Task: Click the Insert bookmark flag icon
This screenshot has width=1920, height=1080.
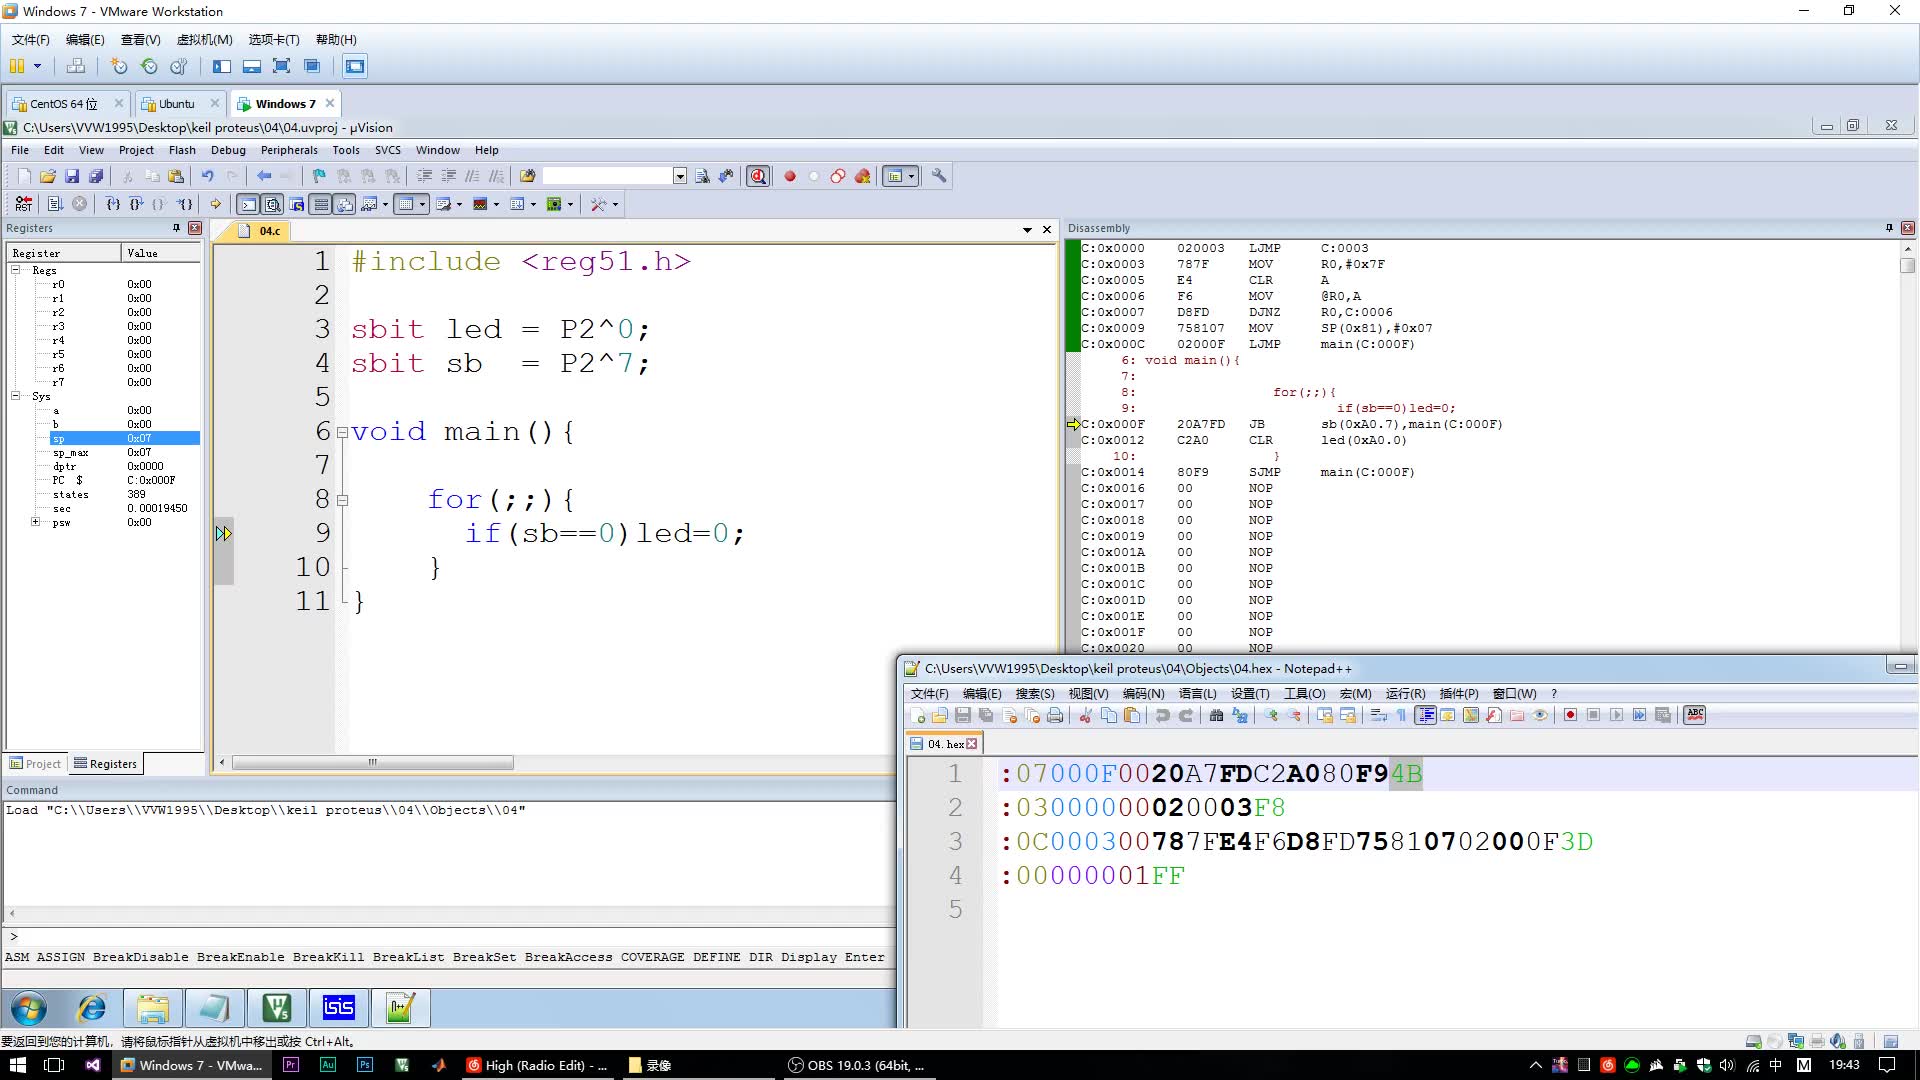Action: coord(319,176)
